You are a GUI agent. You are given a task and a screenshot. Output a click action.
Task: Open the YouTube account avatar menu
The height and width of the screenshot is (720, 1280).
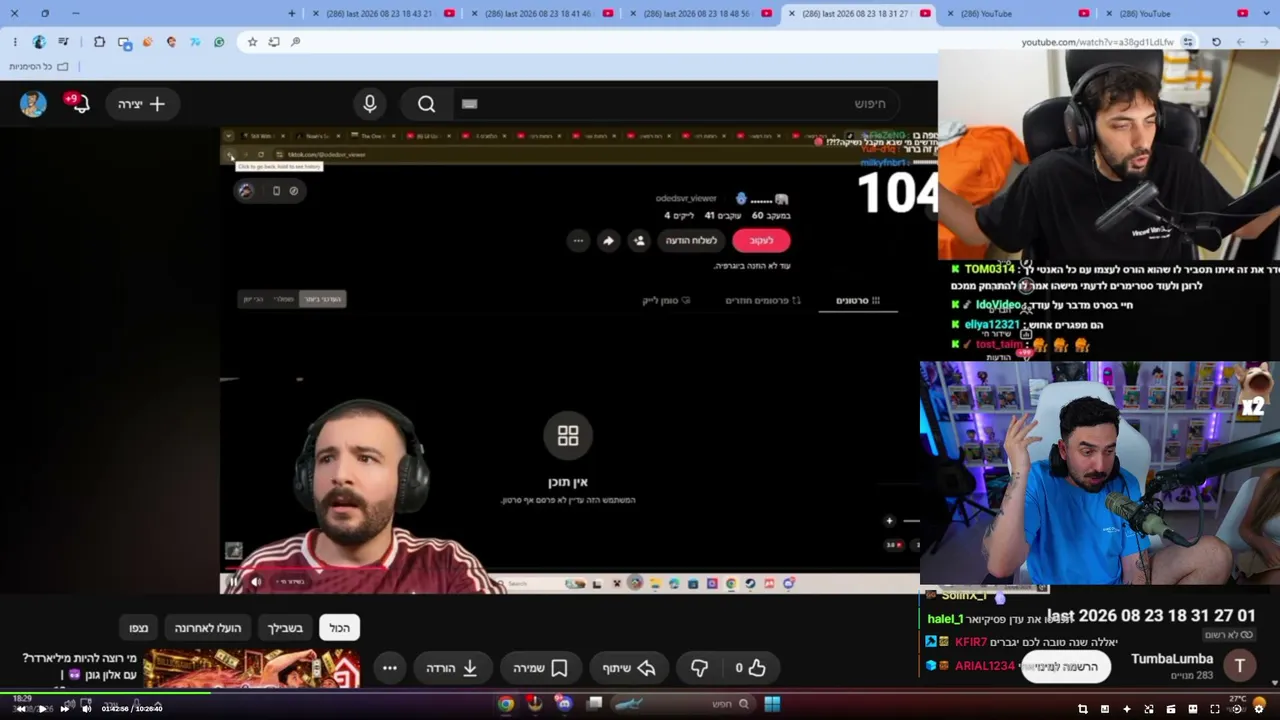point(33,104)
